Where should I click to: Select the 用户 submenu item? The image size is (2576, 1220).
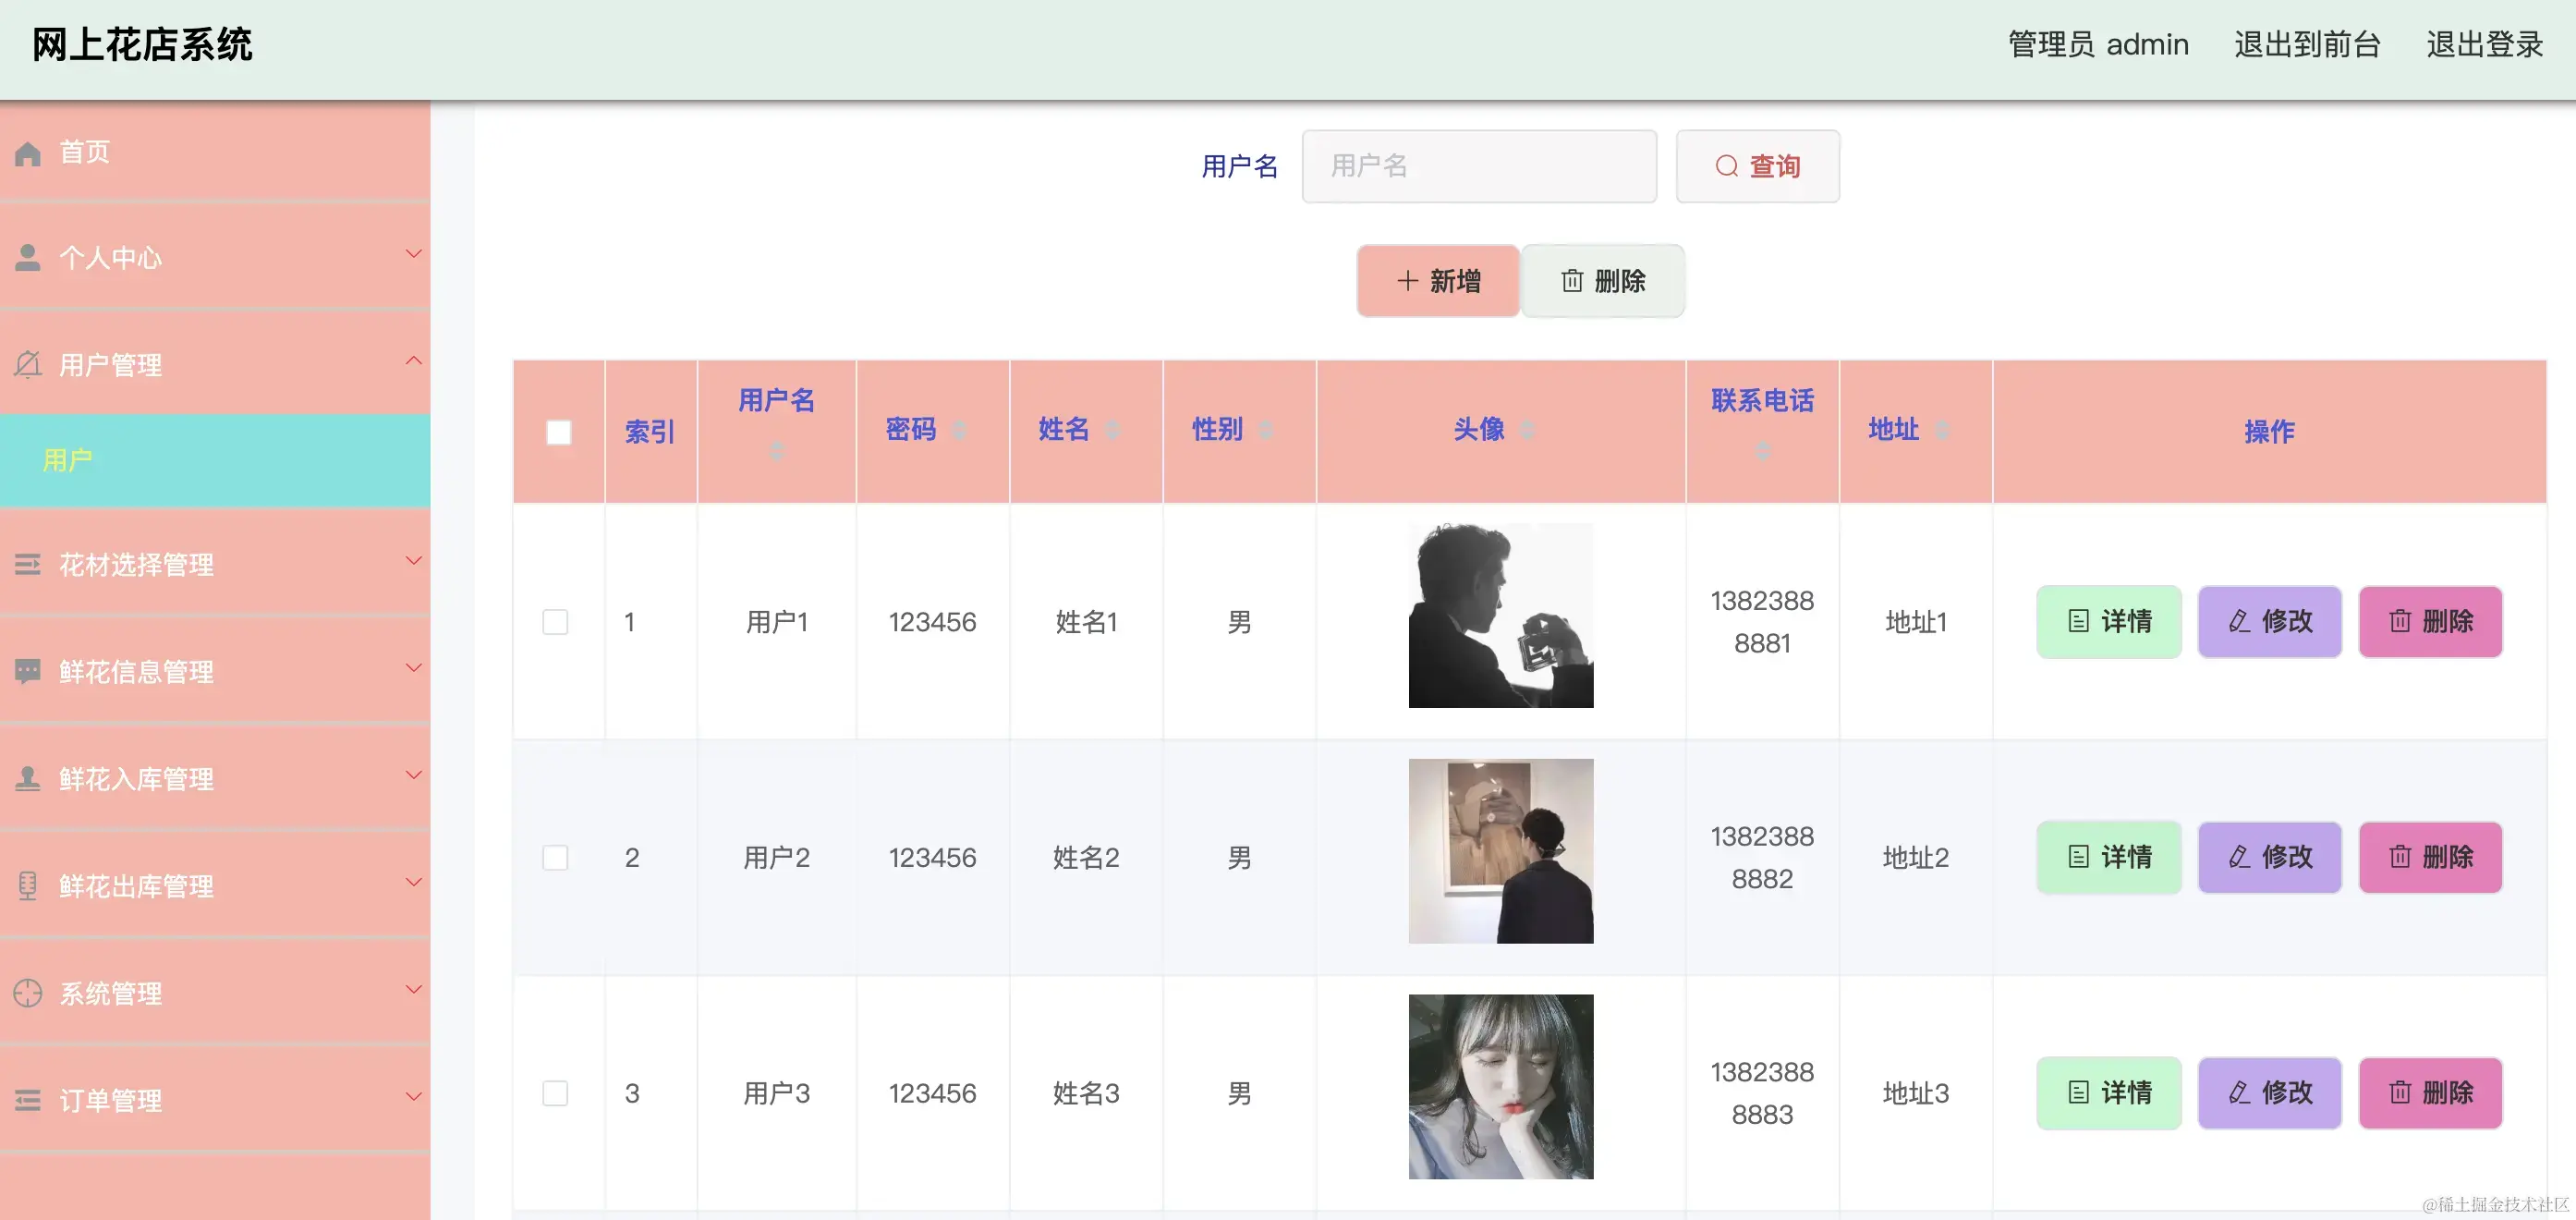click(68, 460)
